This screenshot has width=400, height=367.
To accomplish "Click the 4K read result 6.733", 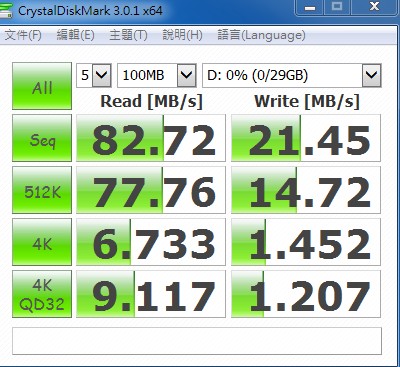I will 151,242.
